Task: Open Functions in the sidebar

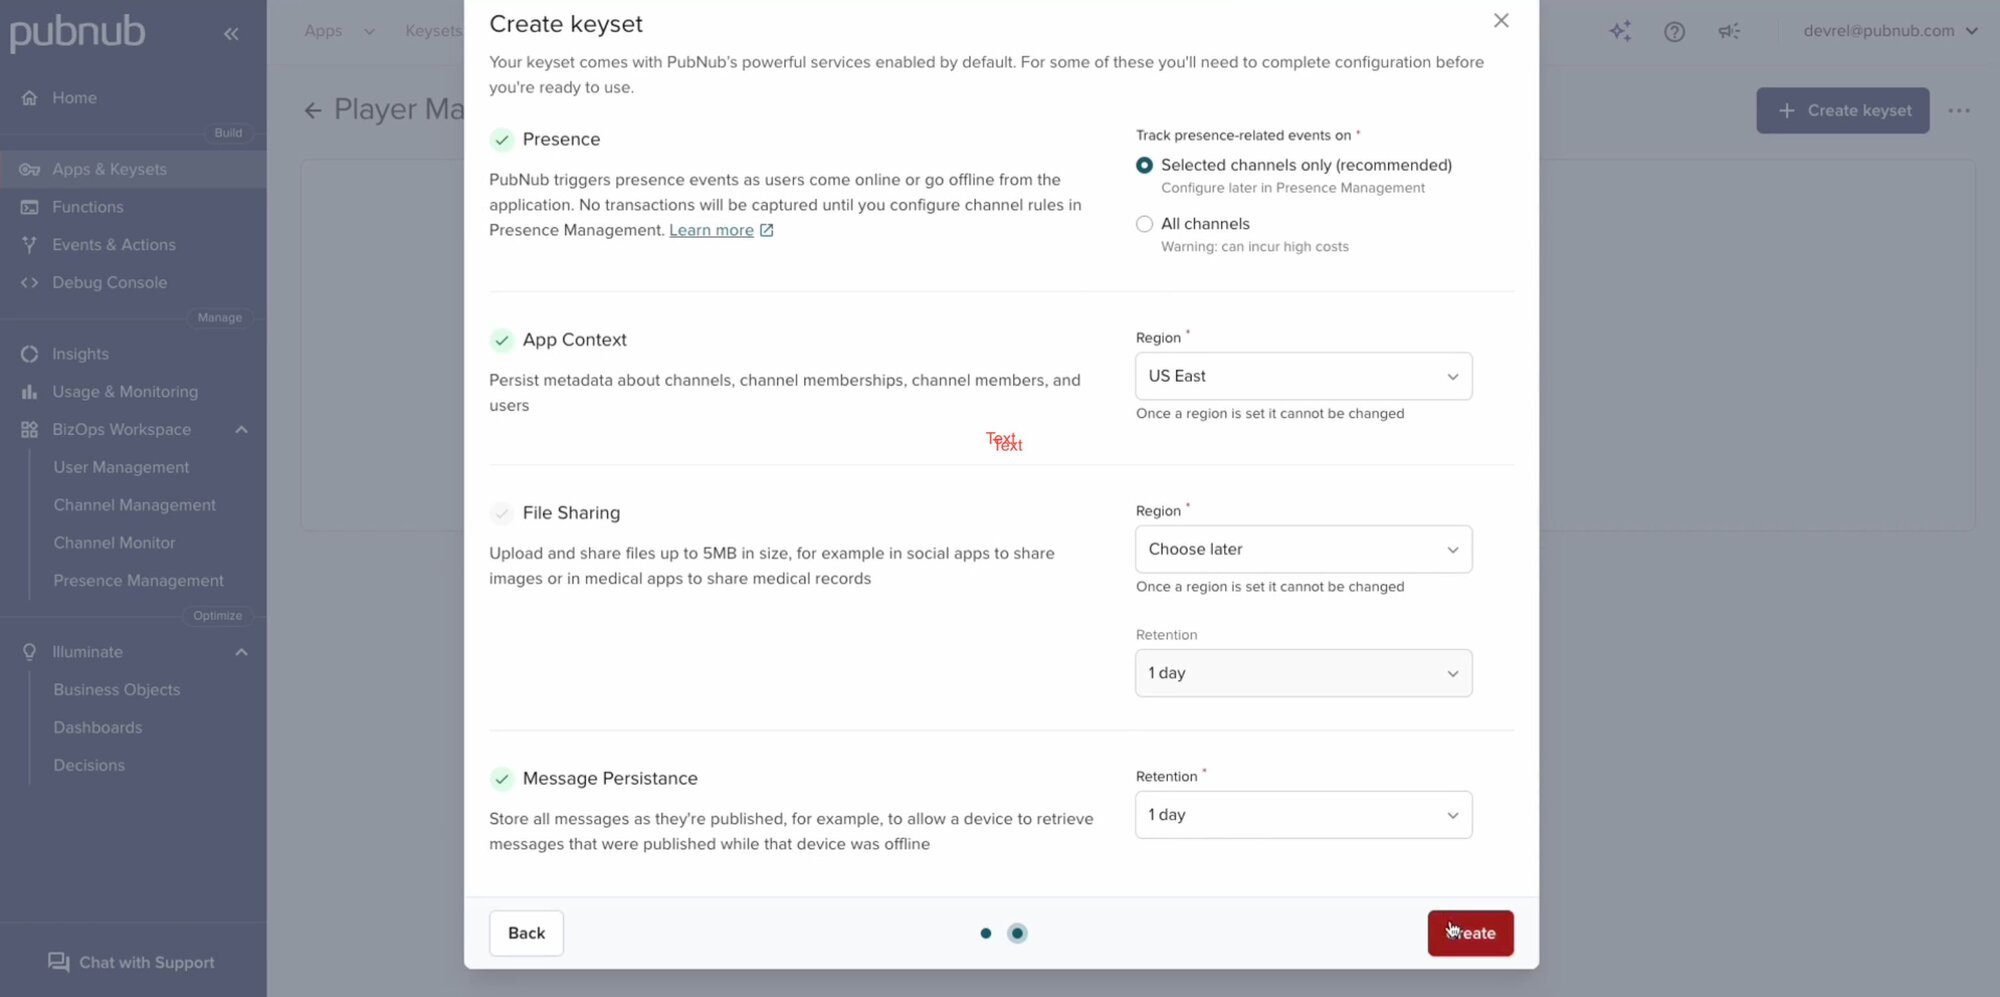Action: (88, 207)
